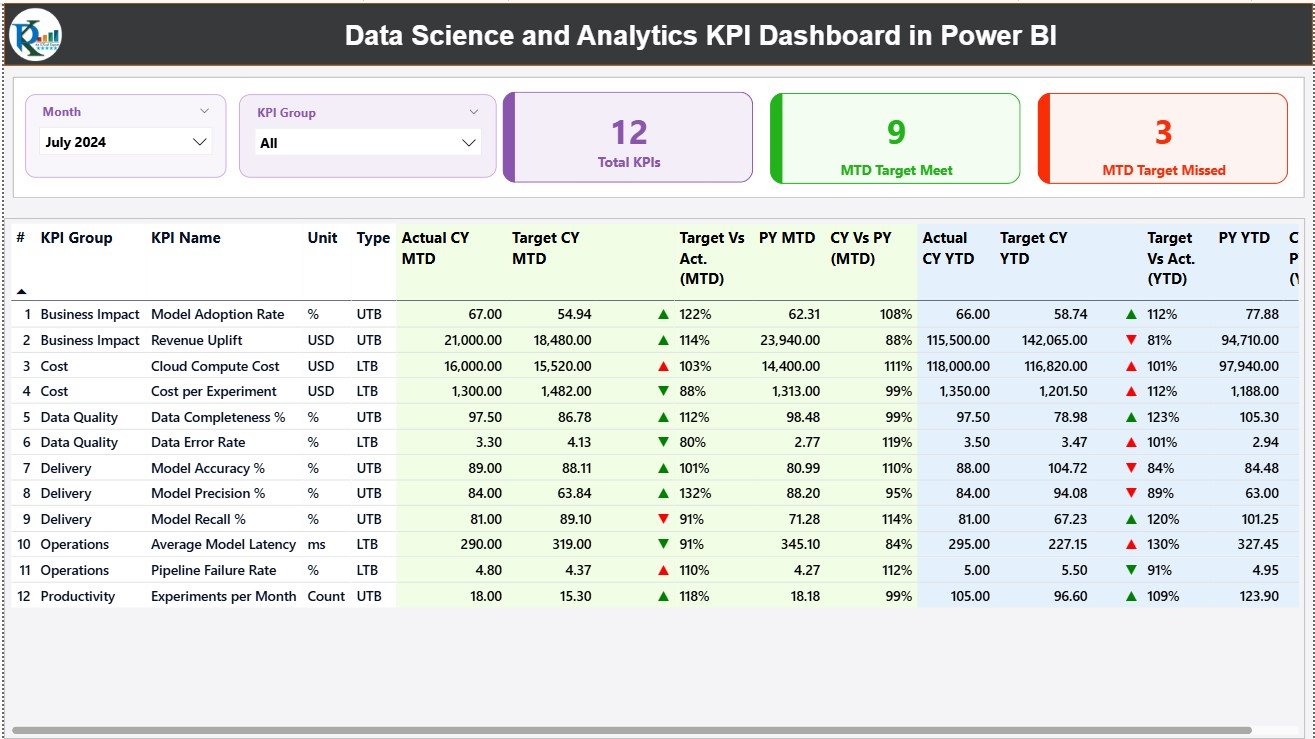Select the MTD Target Missed card

click(x=1162, y=137)
